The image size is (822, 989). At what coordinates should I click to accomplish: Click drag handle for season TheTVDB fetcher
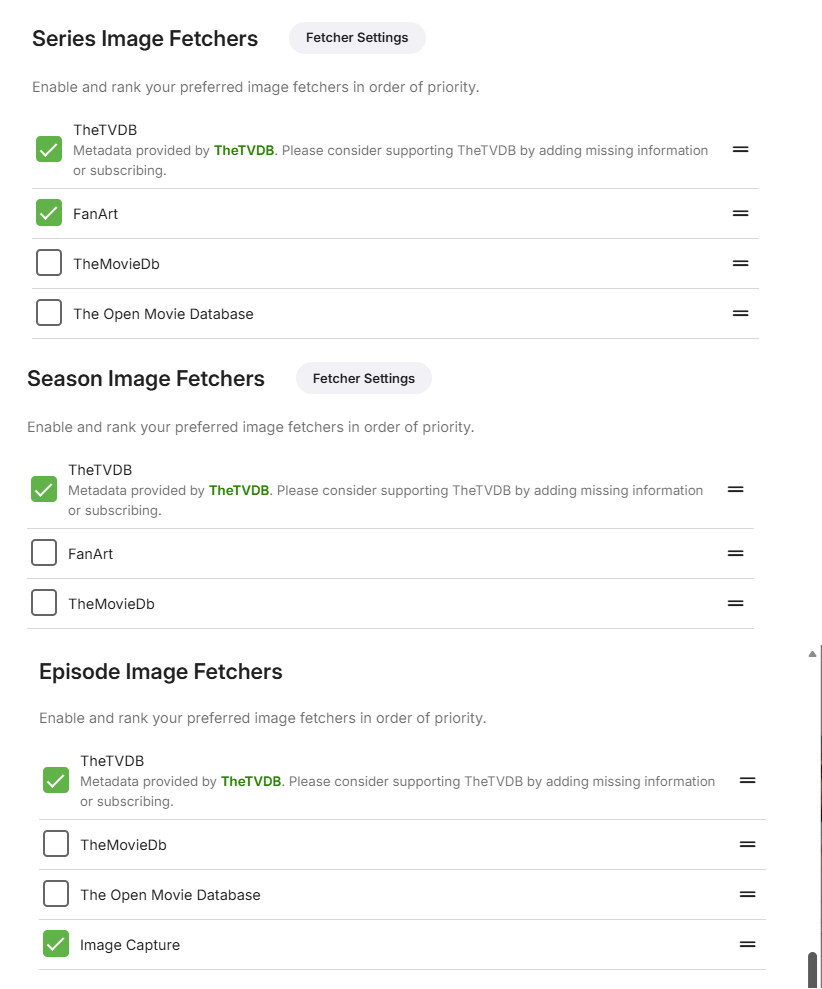pyautogui.click(x=735, y=490)
